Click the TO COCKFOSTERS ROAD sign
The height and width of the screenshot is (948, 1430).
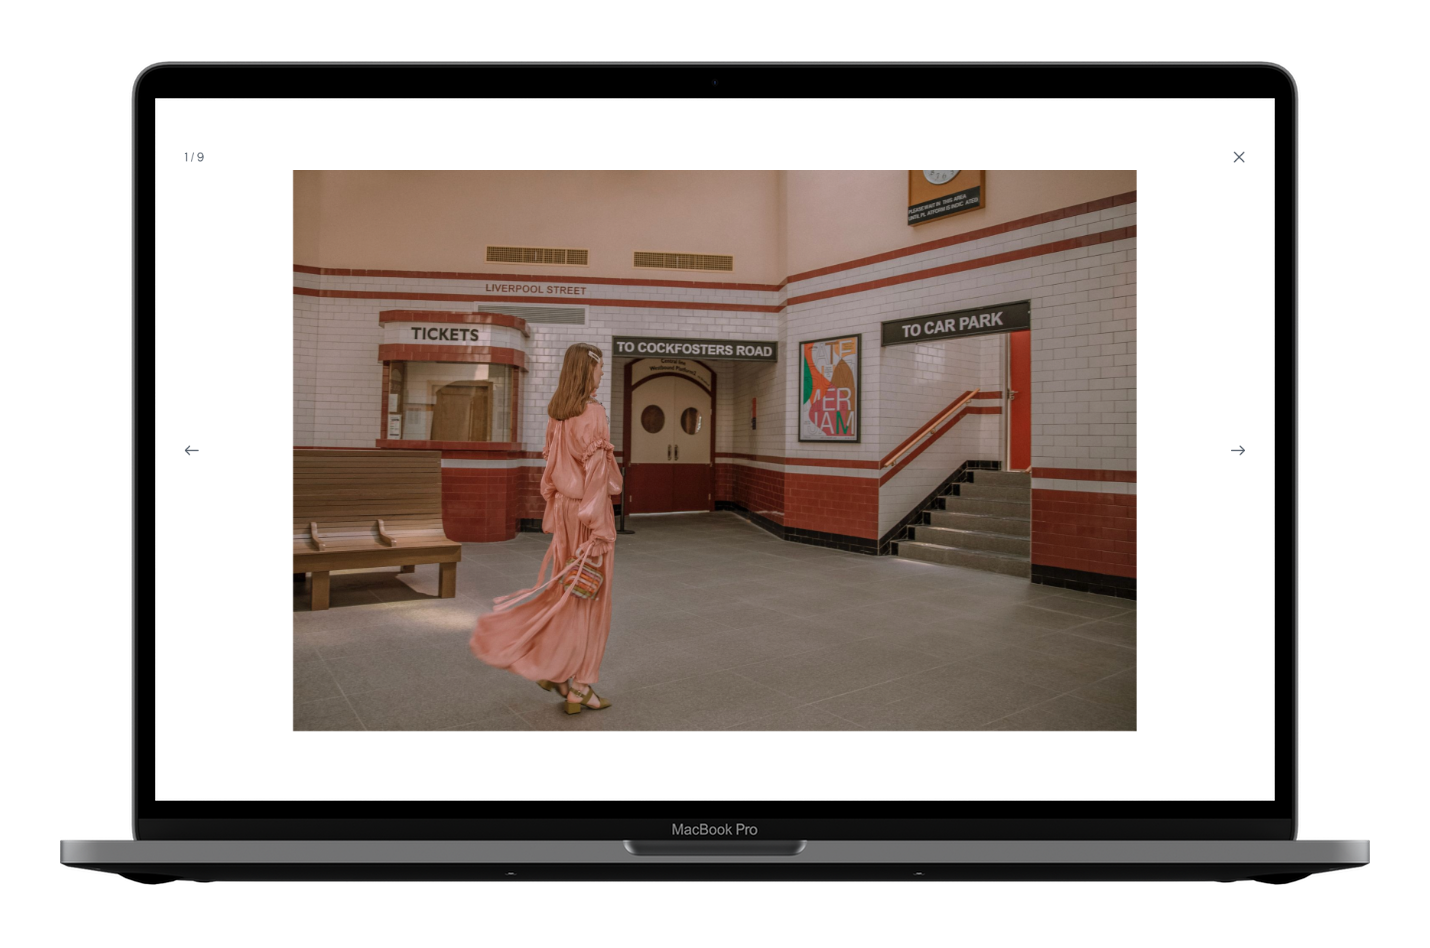coord(694,349)
